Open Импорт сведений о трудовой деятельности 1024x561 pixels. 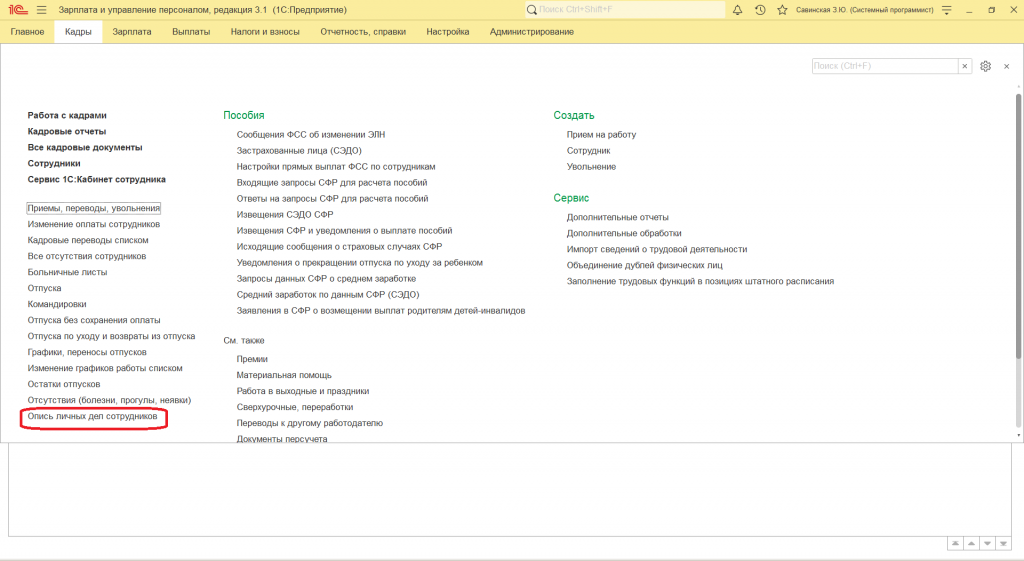pos(657,249)
